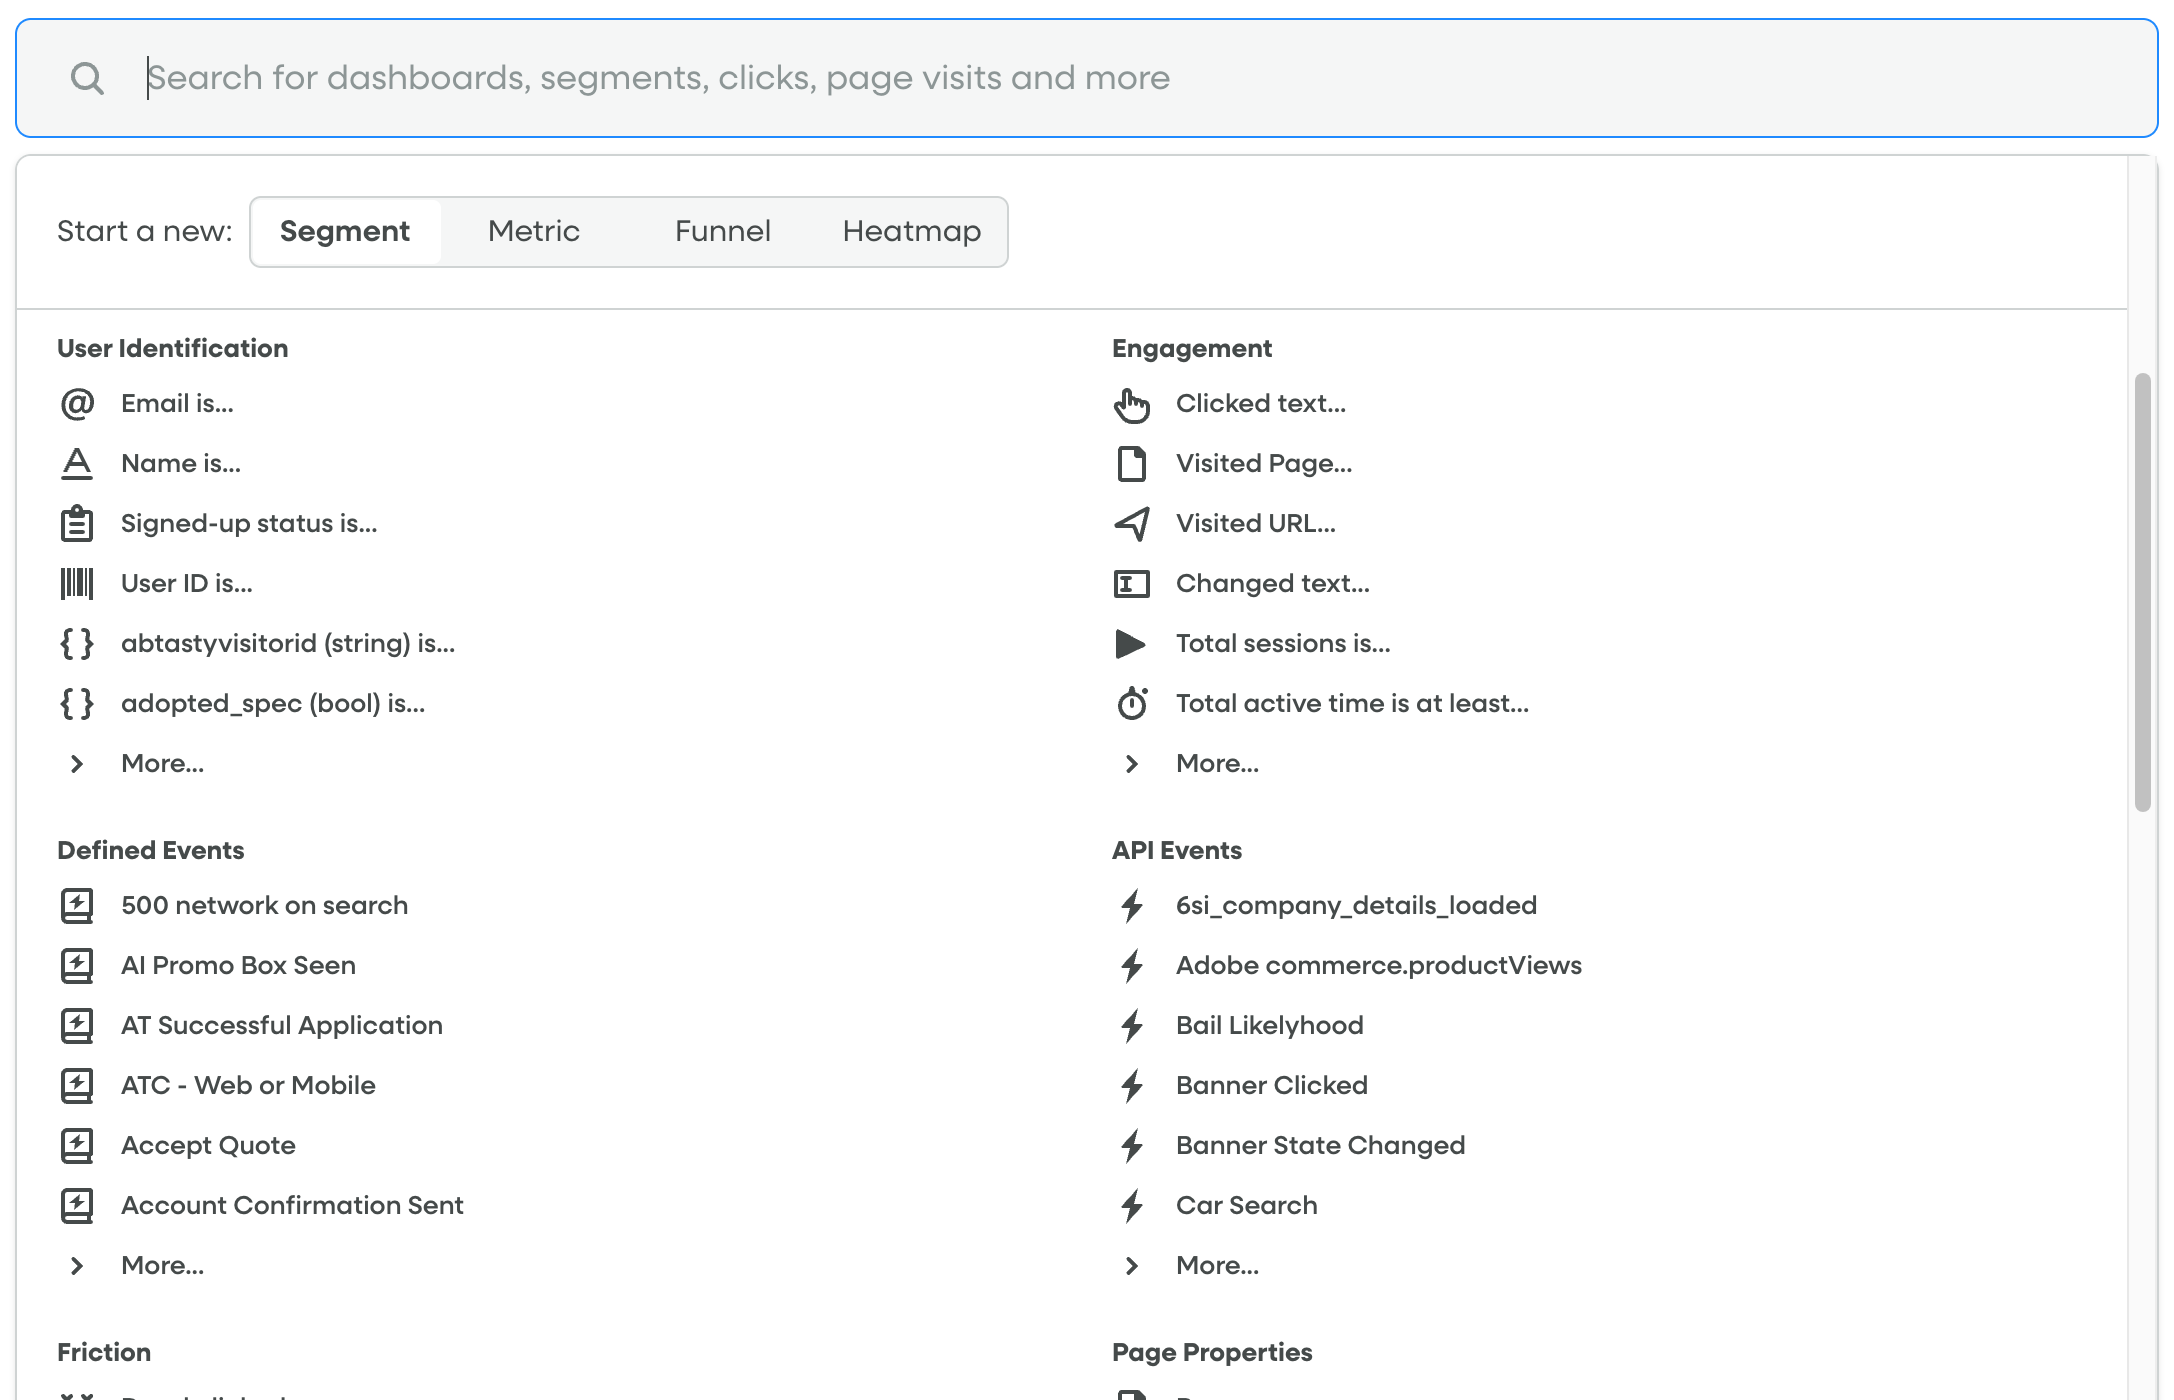Click the barcode icon beside User ID is
This screenshot has width=2174, height=1400.
click(77, 584)
